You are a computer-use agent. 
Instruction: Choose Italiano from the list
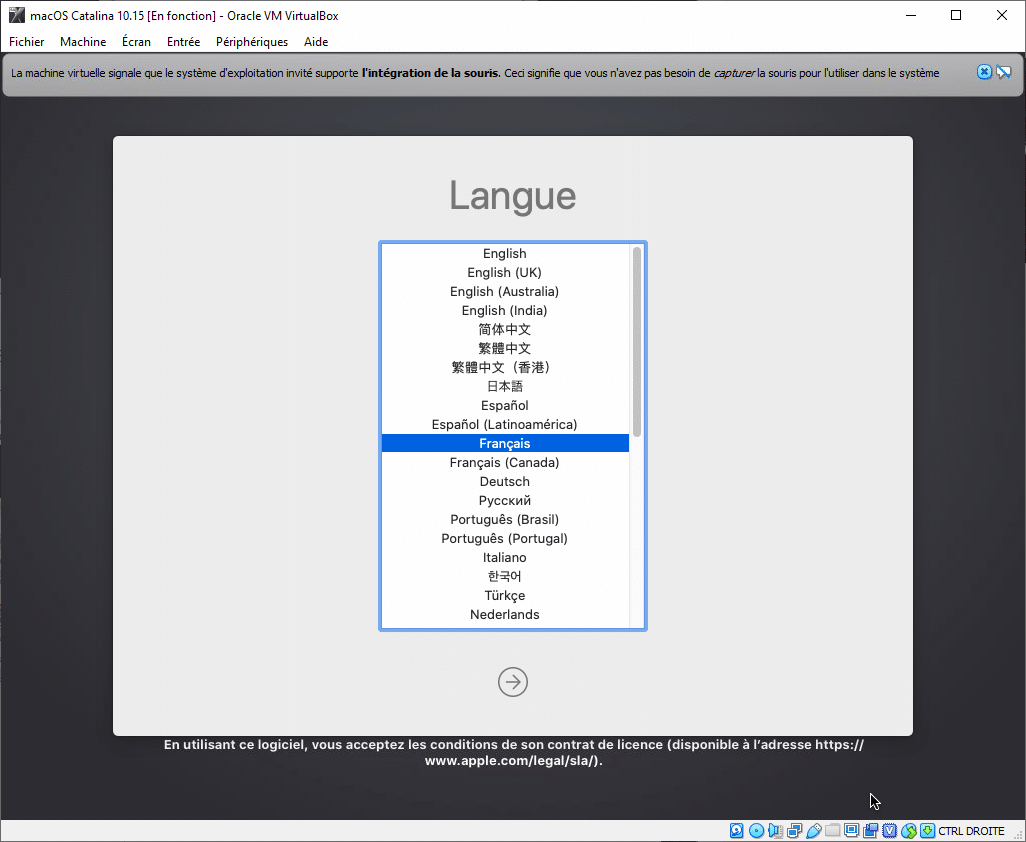[504, 557]
